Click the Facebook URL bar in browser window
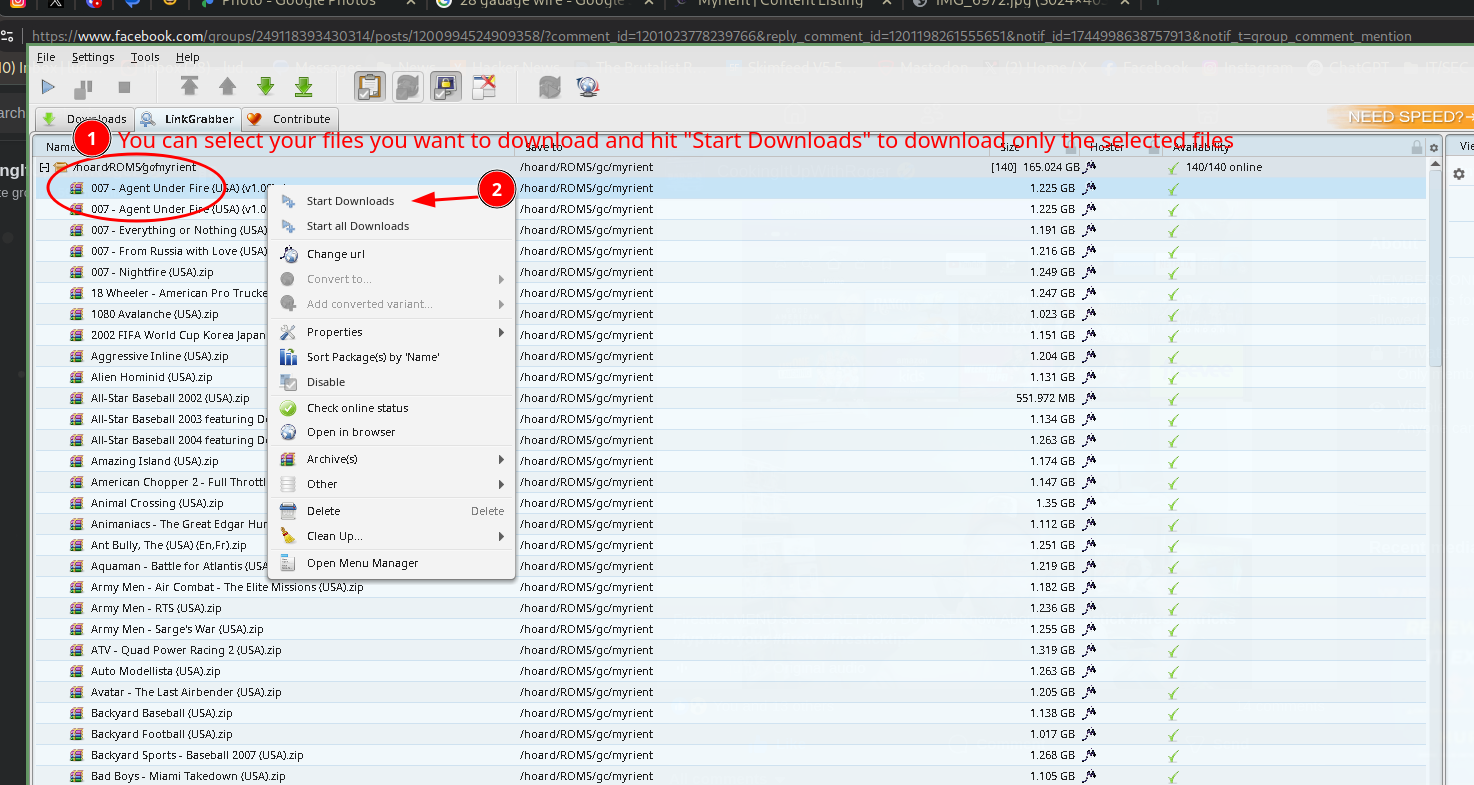 pyautogui.click(x=722, y=36)
